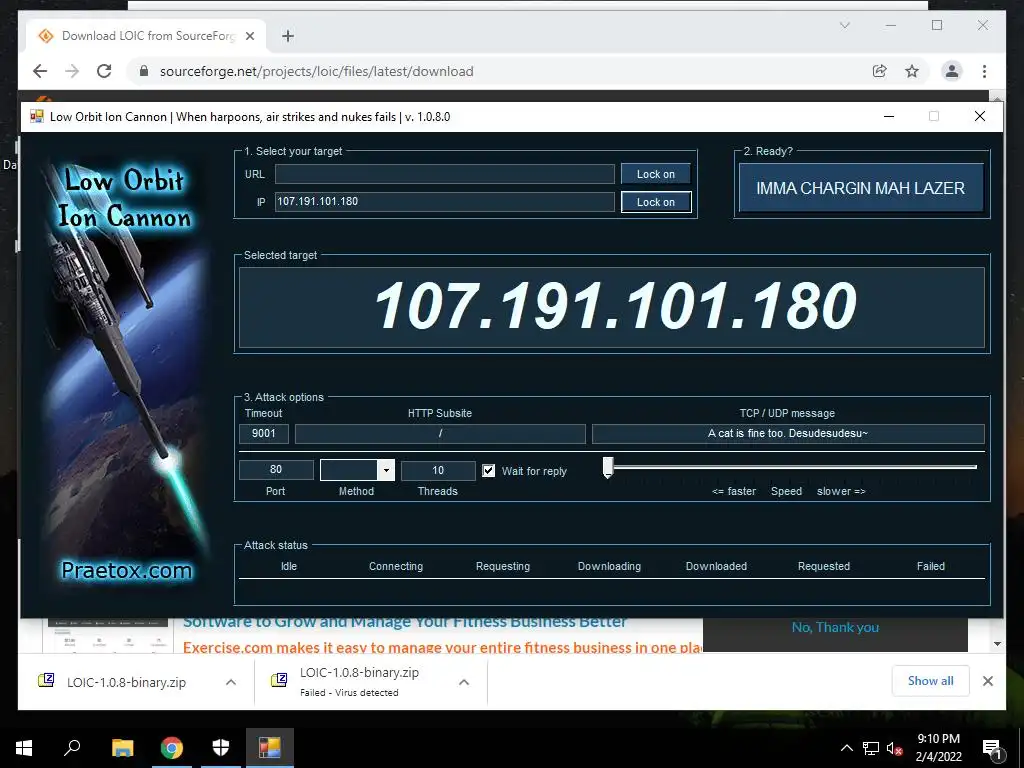Click the LOIC window title bar icon

click(37, 116)
